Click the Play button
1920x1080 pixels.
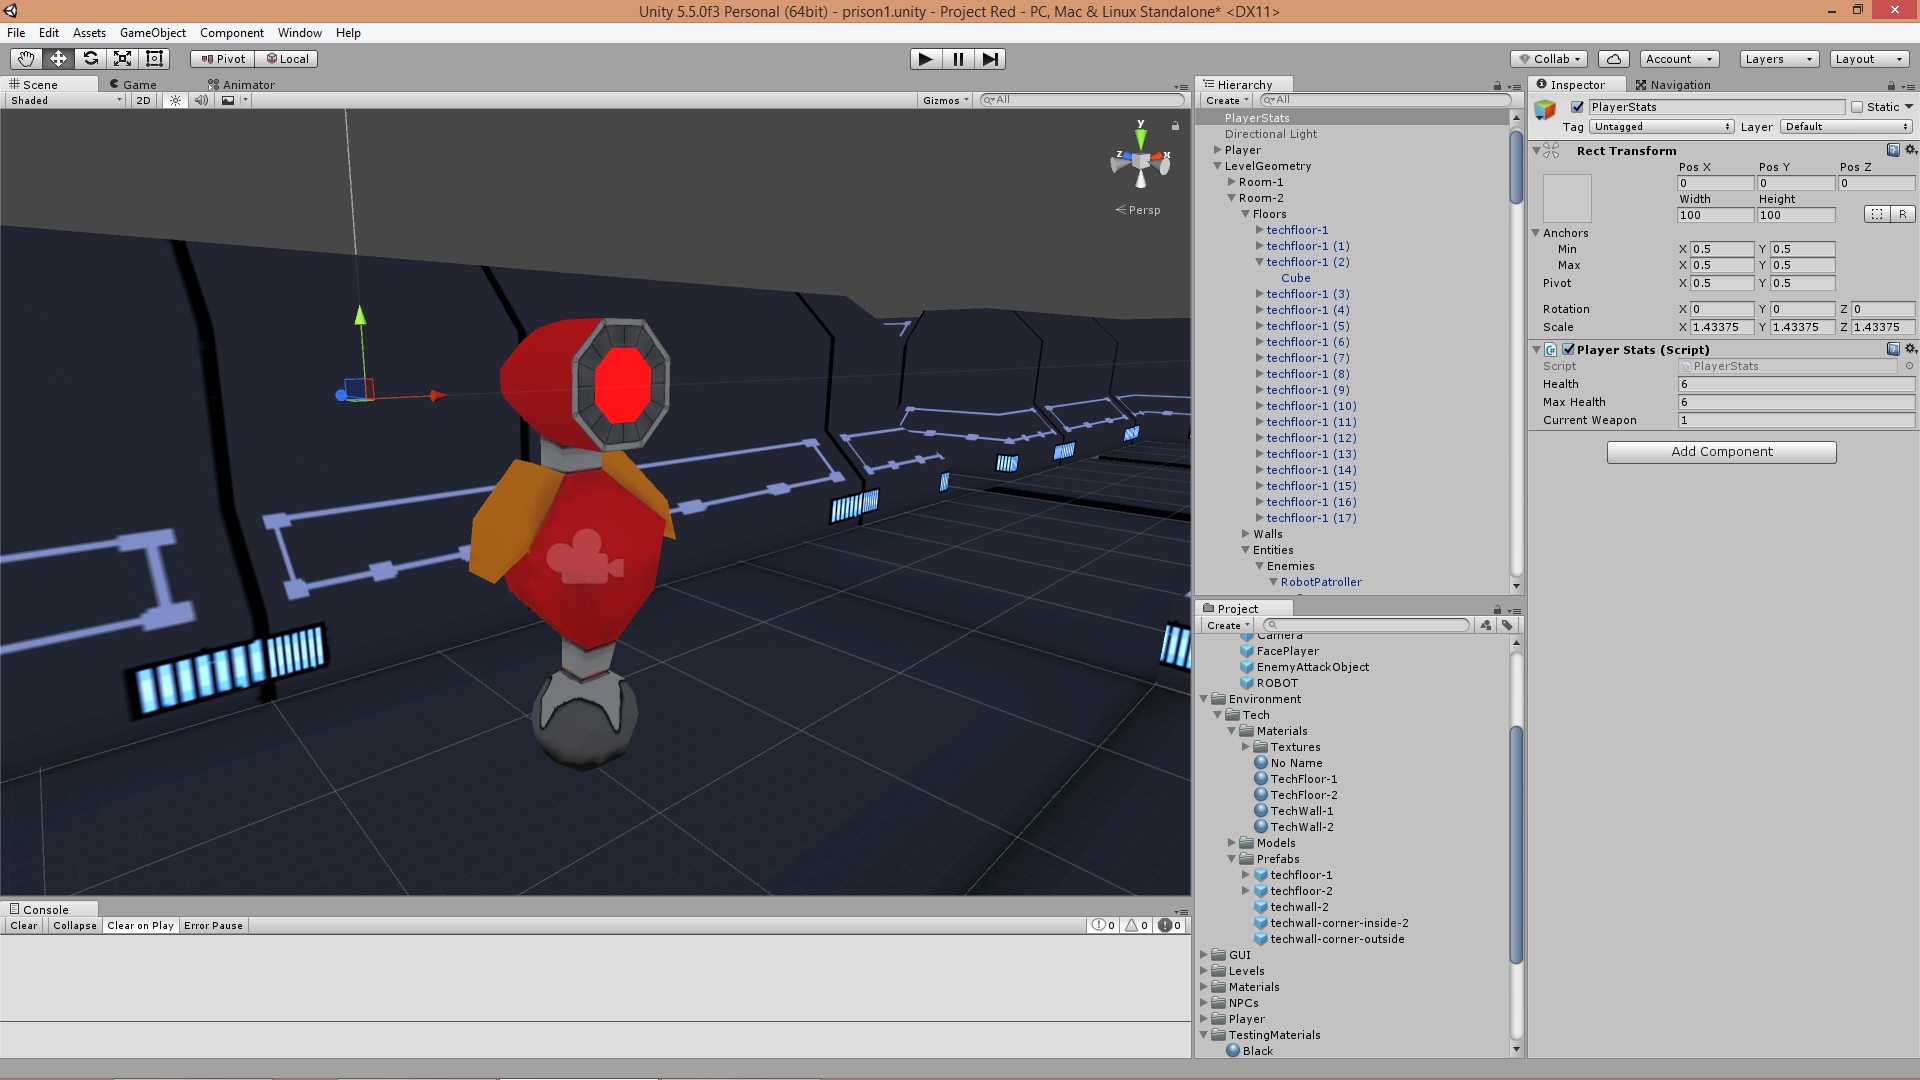point(926,59)
